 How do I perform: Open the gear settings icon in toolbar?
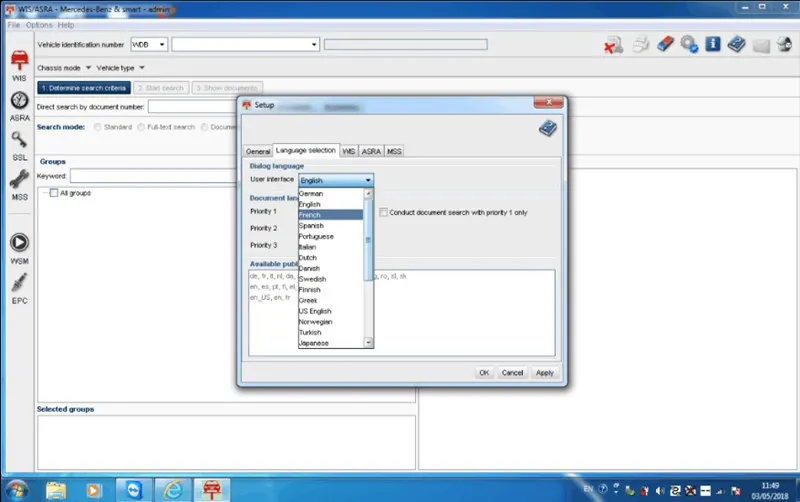click(689, 44)
